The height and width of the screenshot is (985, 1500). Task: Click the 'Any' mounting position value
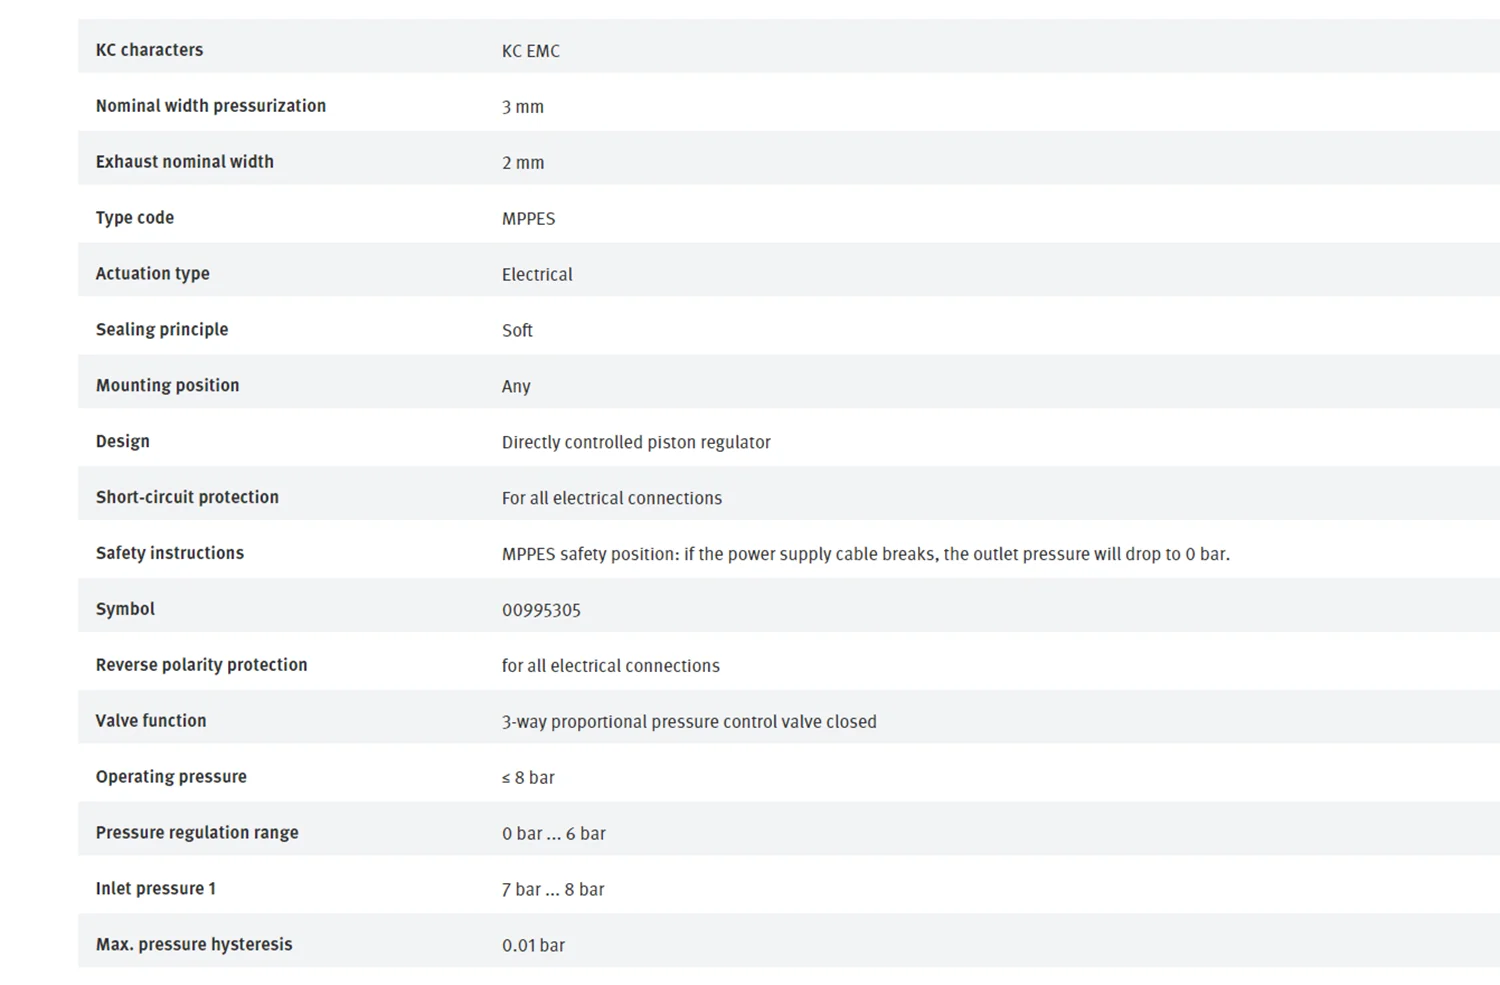[516, 387]
